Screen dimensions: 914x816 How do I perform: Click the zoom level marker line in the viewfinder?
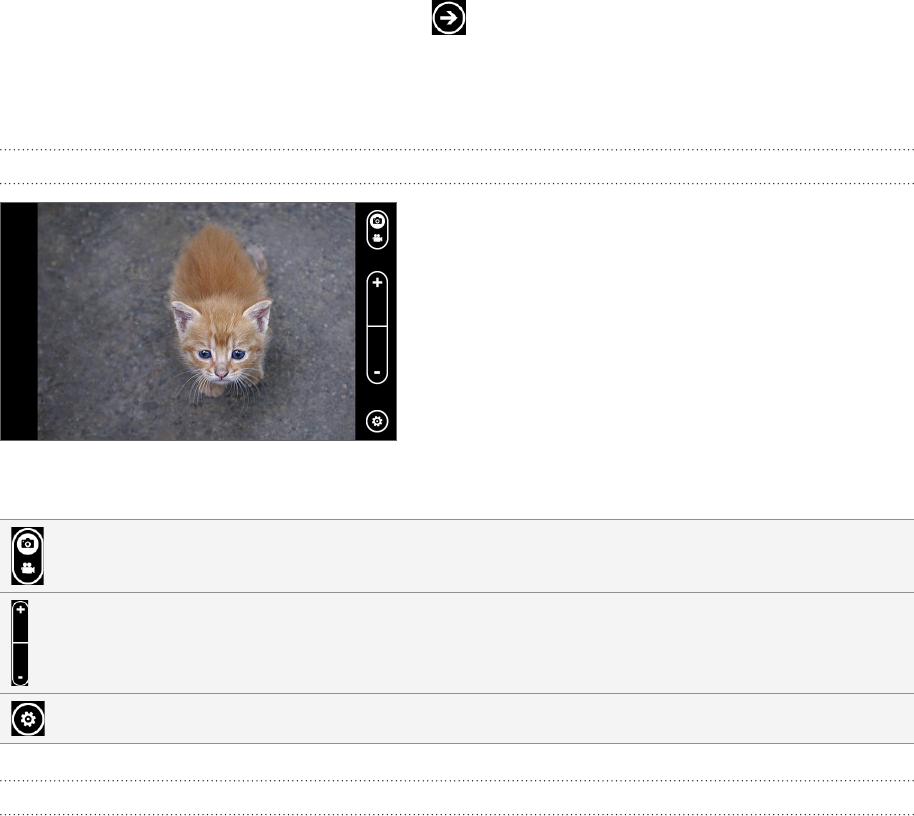coord(377,326)
